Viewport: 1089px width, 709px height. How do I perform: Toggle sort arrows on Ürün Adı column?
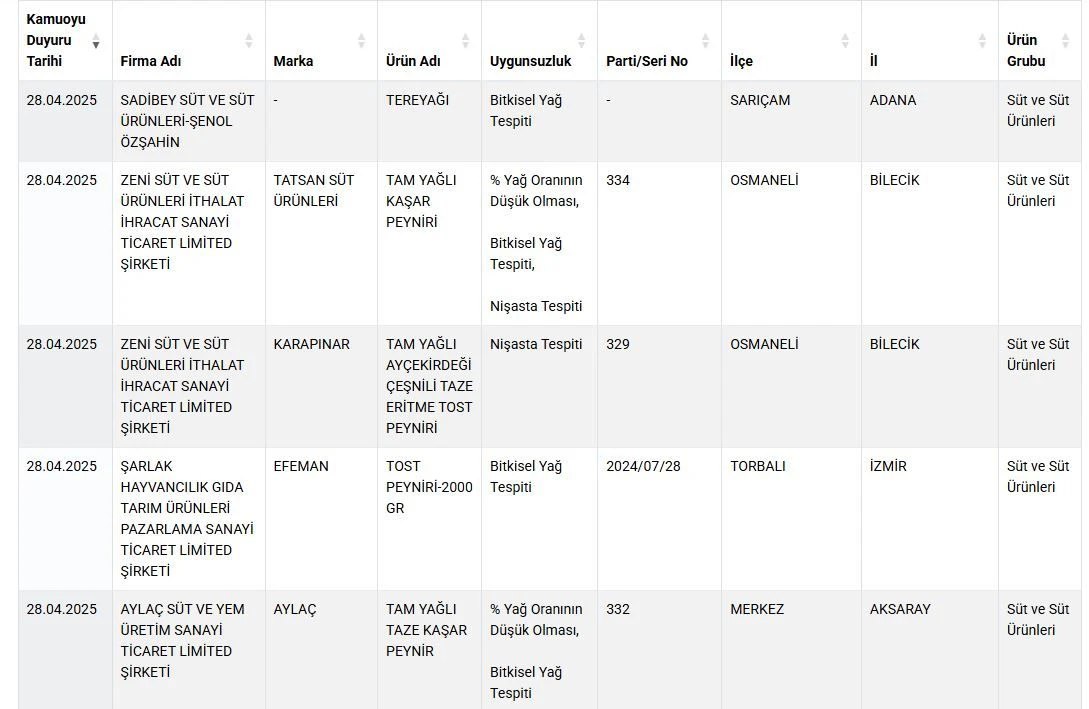(x=465, y=41)
